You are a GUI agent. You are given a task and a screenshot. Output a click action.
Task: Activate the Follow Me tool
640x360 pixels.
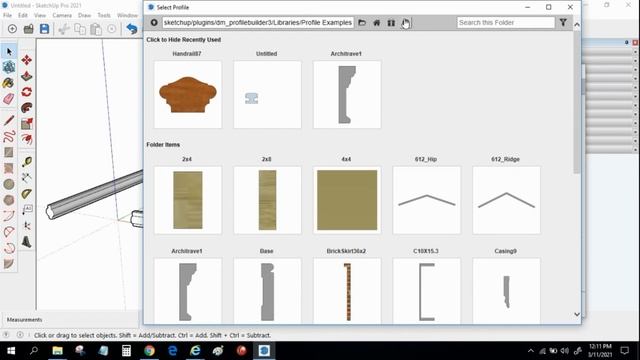[x=27, y=108]
